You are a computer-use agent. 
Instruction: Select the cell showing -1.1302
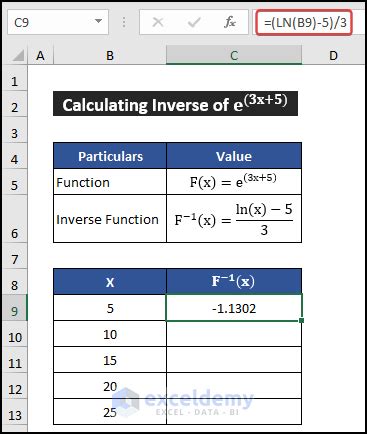pyautogui.click(x=234, y=308)
